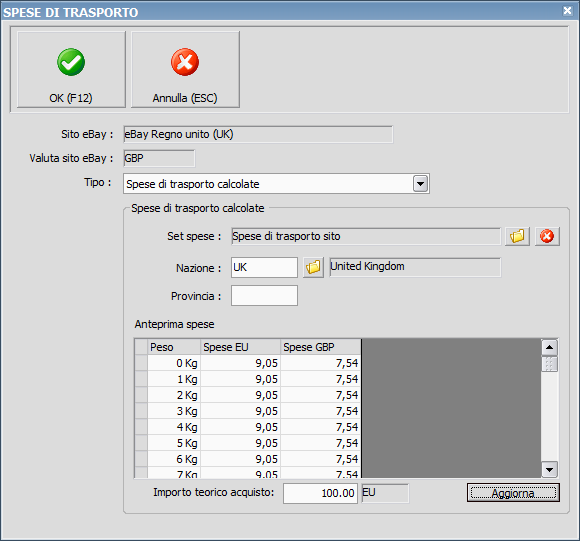Click the row selector beside 3 Kg
Image resolution: width=580 pixels, height=541 pixels.
point(141,411)
